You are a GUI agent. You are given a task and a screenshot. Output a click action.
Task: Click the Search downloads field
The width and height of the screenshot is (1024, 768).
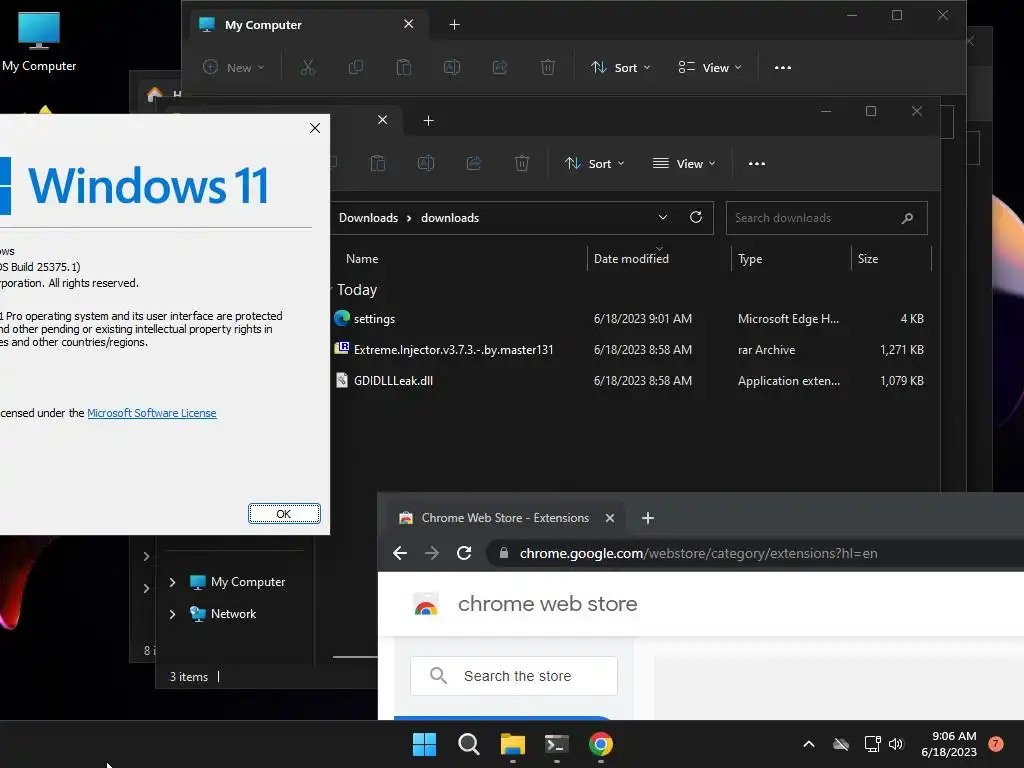pyautogui.click(x=826, y=218)
